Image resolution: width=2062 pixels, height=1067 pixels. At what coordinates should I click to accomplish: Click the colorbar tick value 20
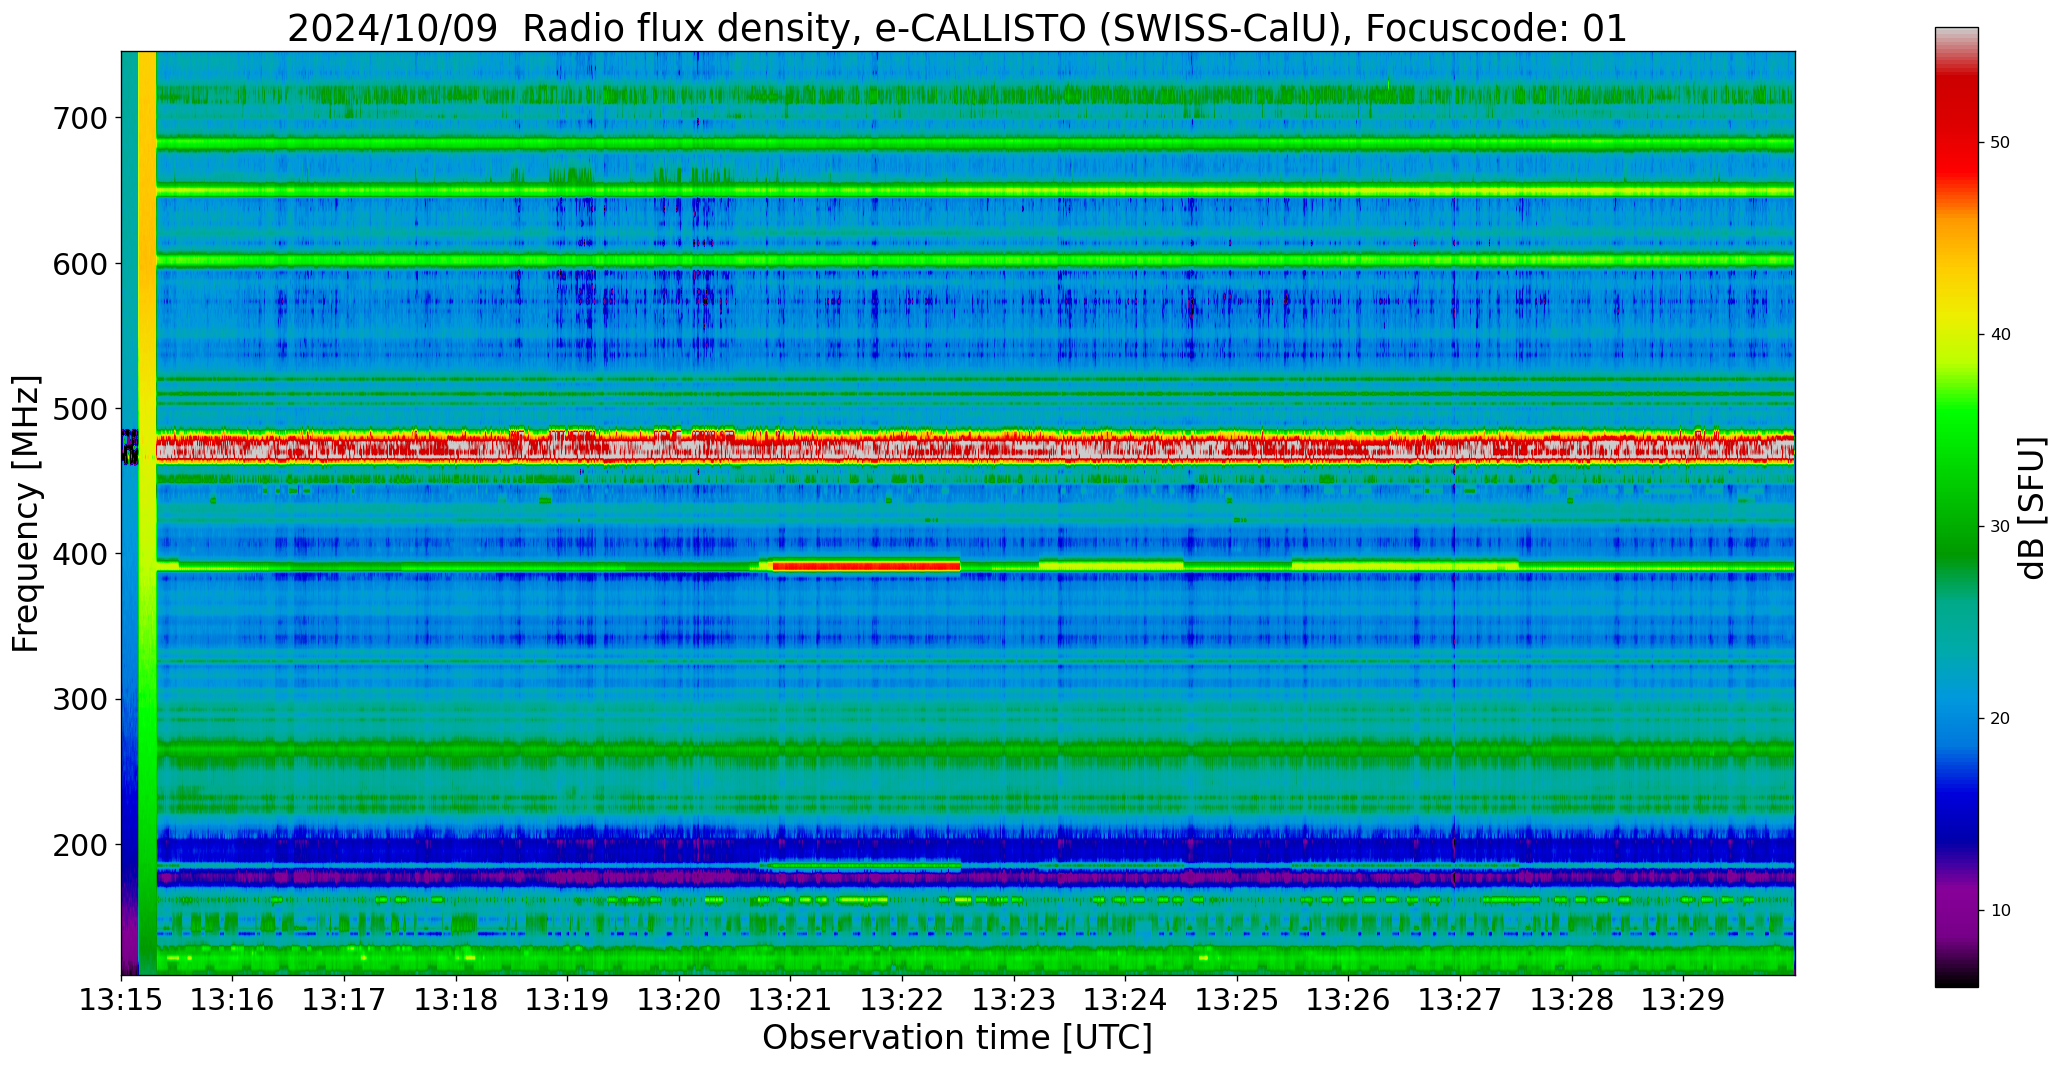pyautogui.click(x=2000, y=719)
